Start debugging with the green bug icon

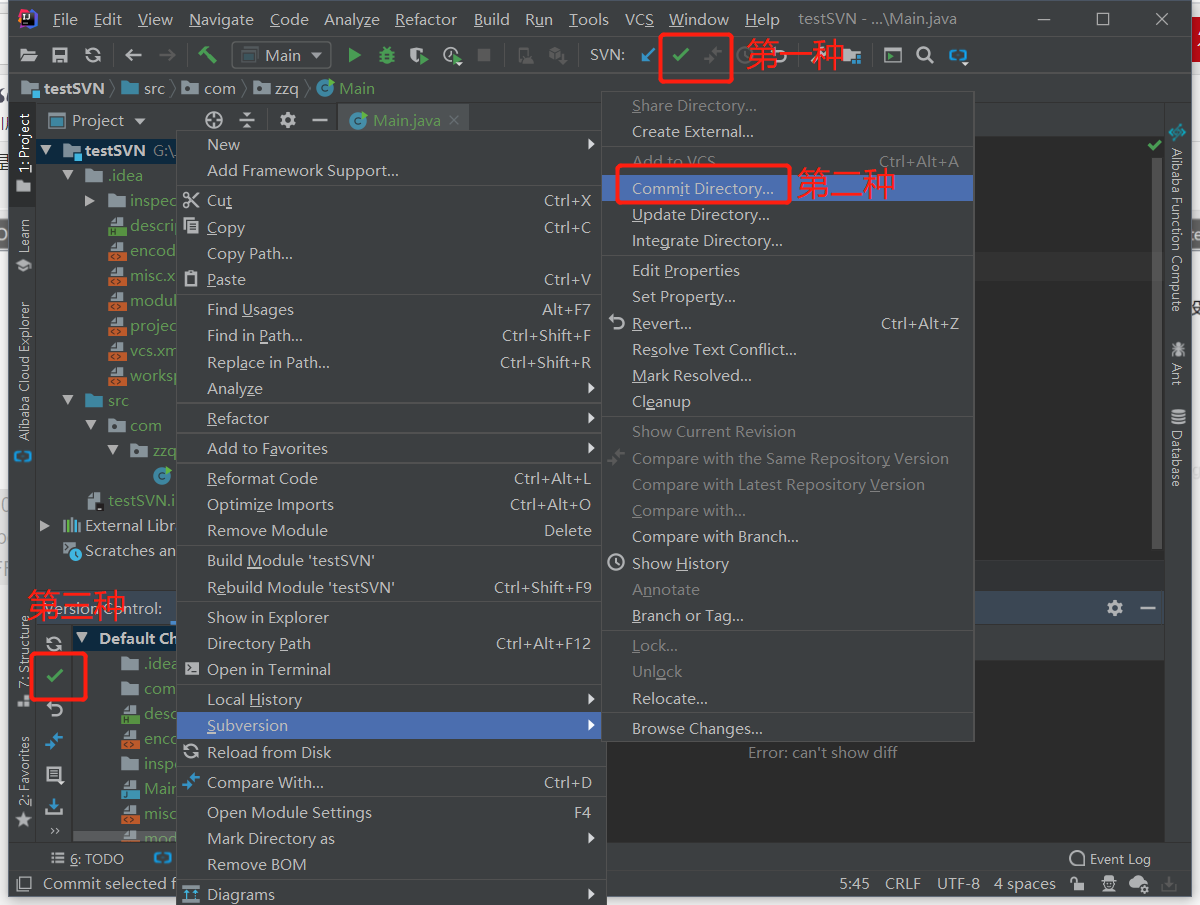click(387, 56)
